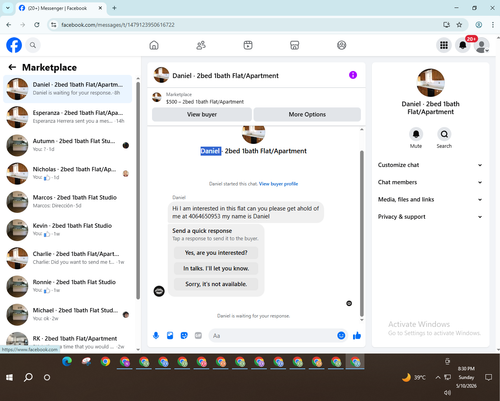This screenshot has height=401, width=500.
Task: Open the Marketplace storefront icon
Action: [295, 45]
